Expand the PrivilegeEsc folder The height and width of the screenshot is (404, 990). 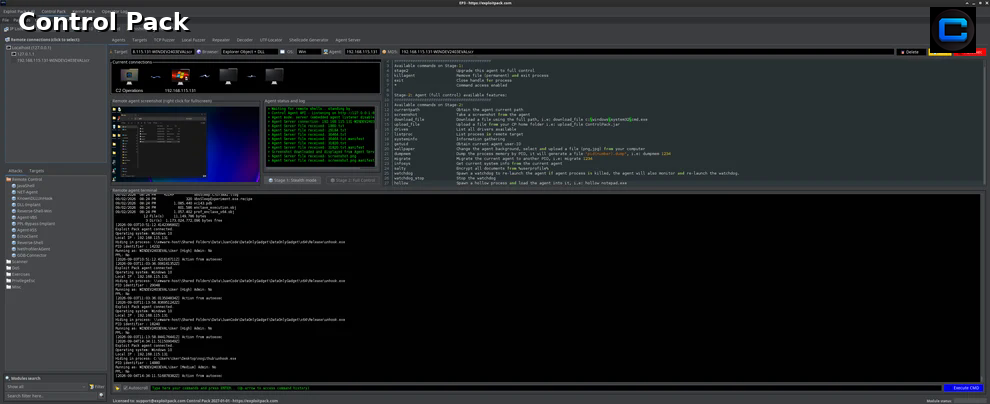click(x=8, y=280)
